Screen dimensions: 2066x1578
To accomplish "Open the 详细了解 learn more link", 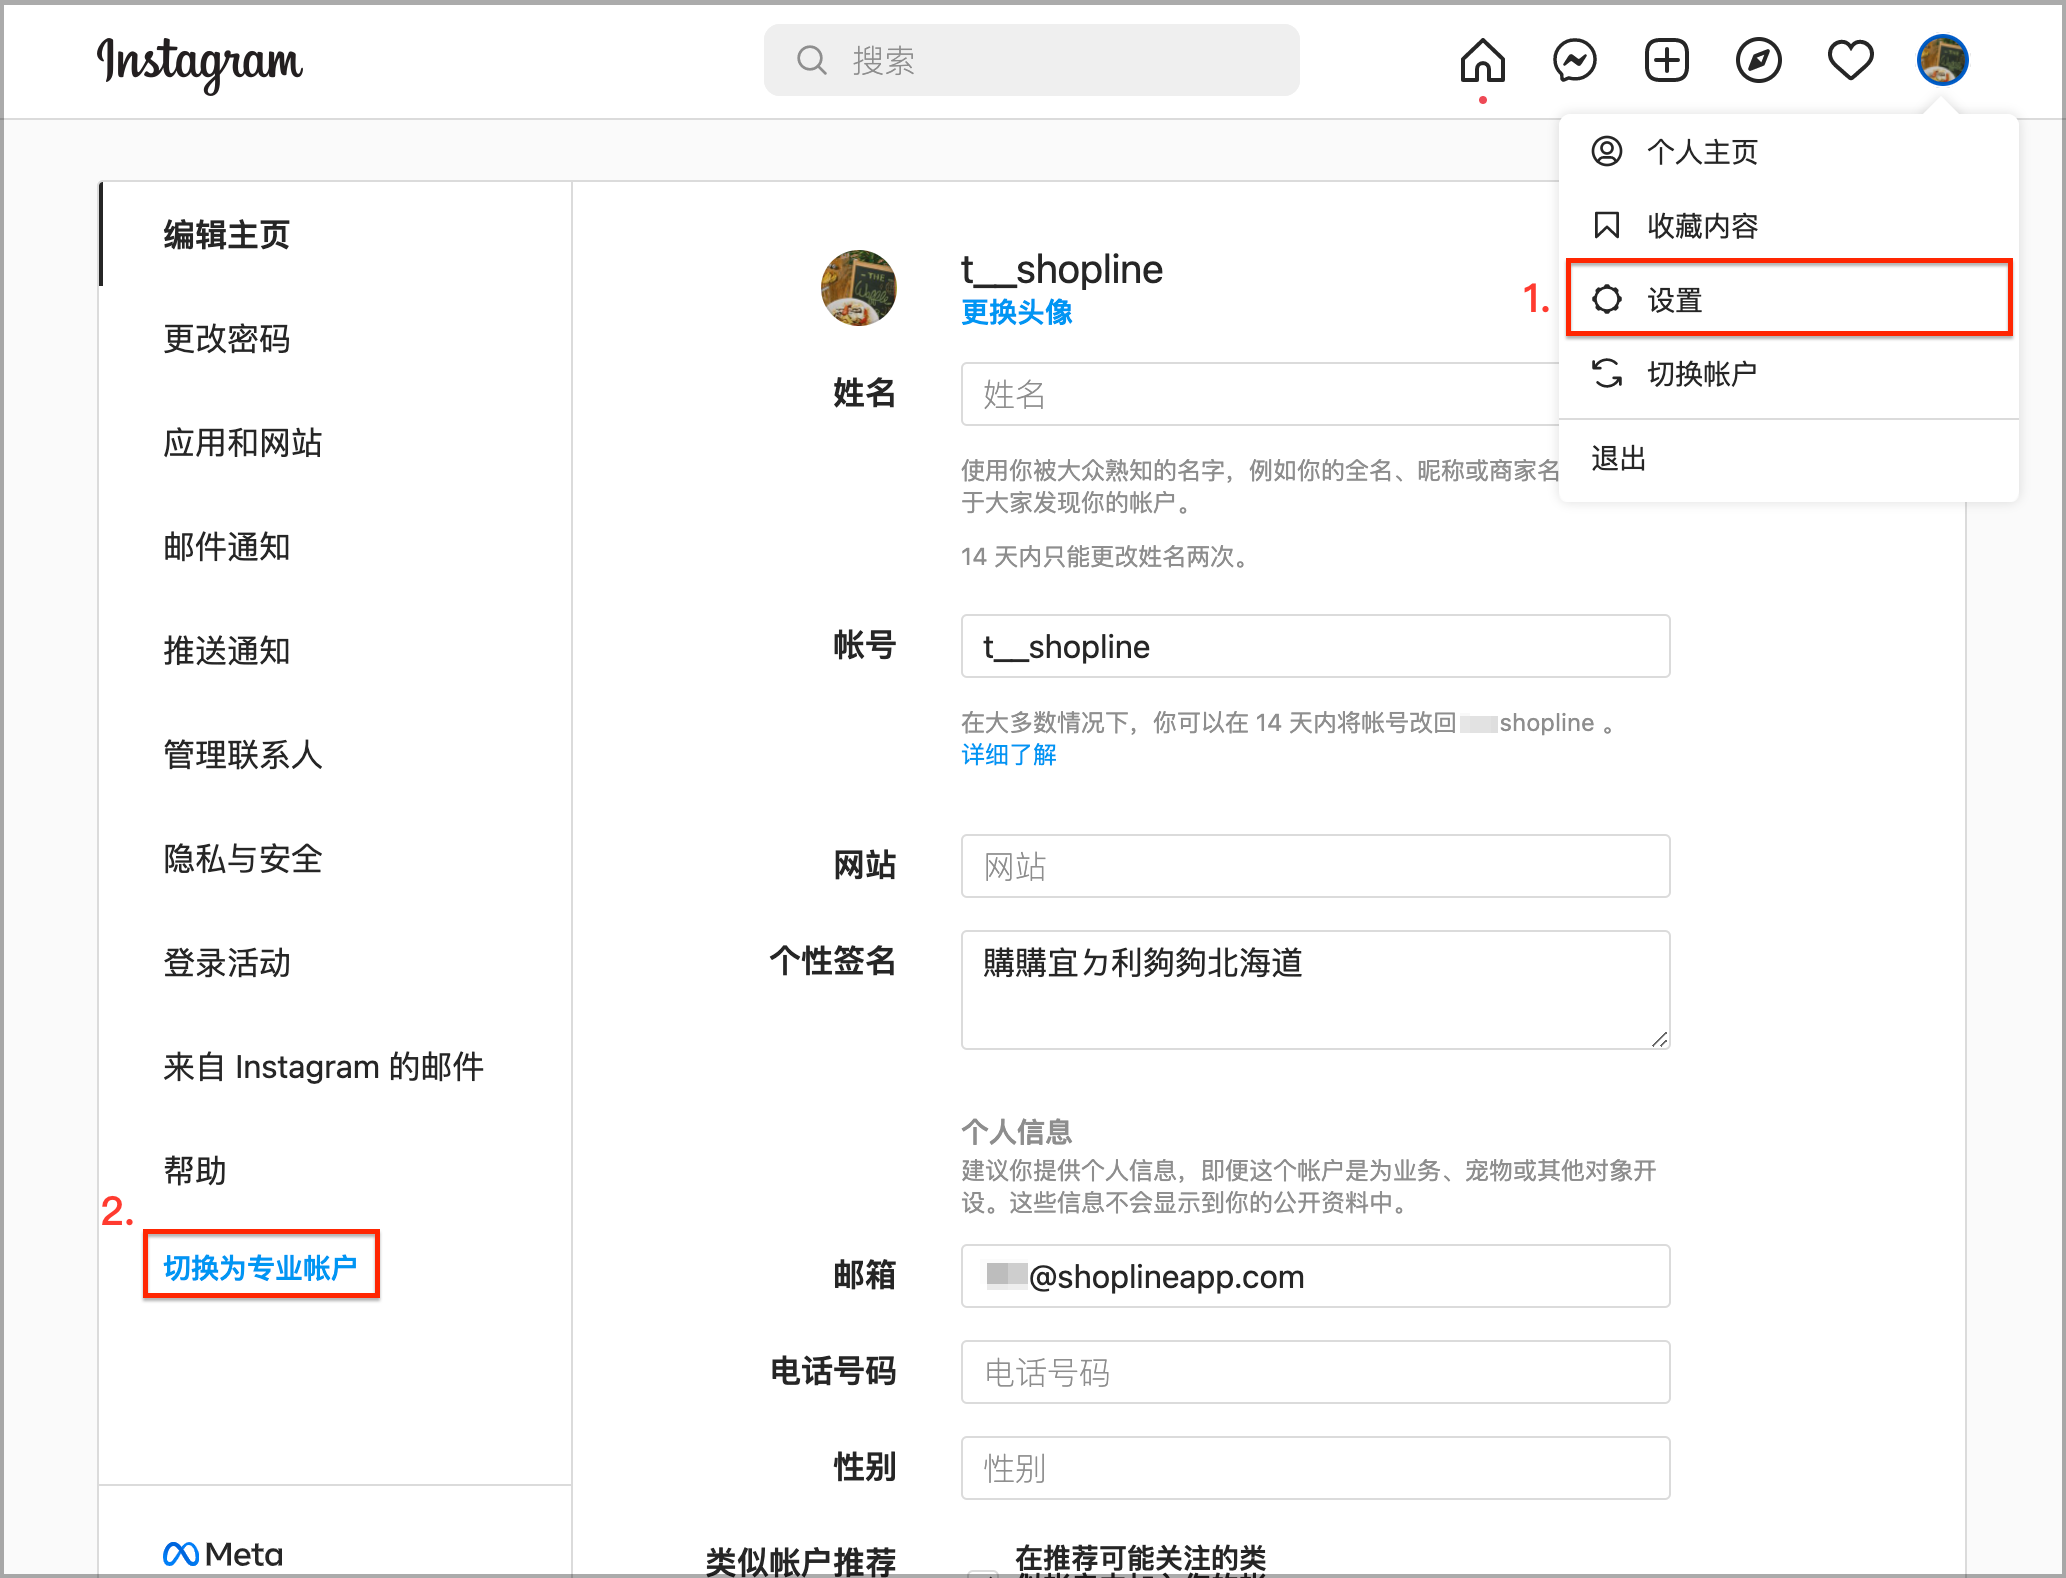I will (1008, 755).
